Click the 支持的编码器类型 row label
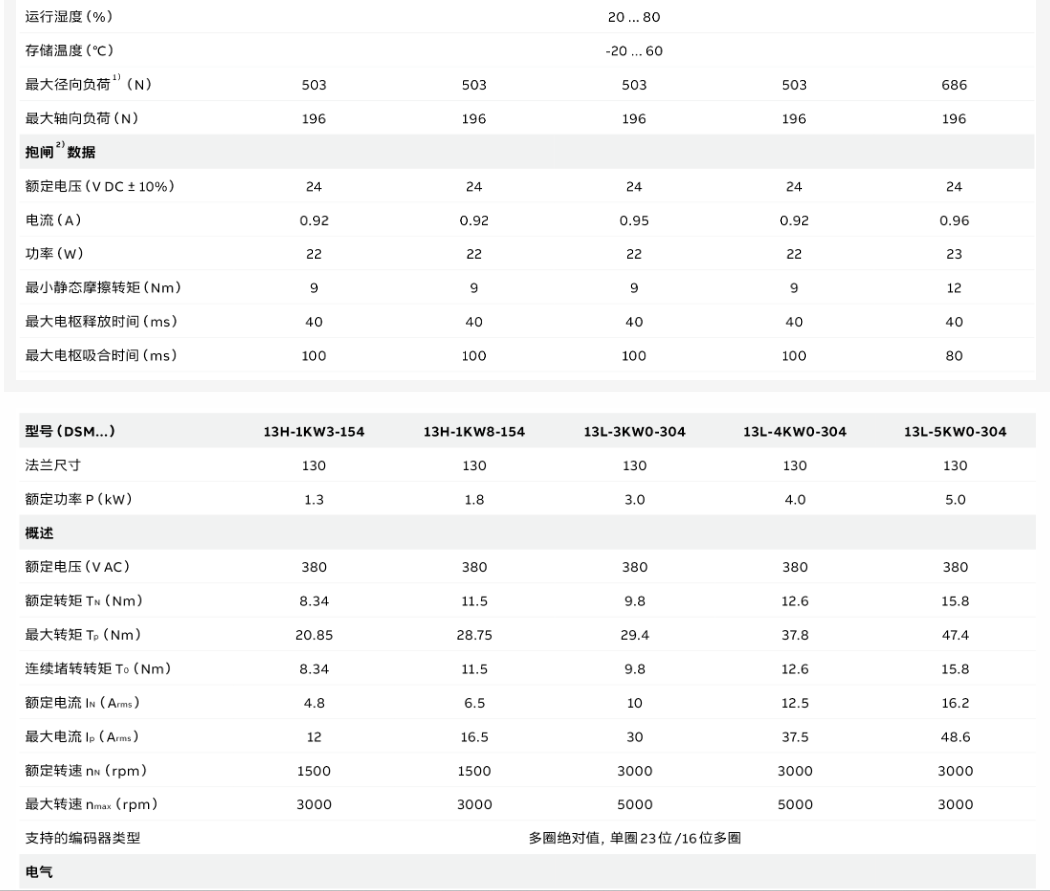This screenshot has height=891, width=1050. point(82,837)
